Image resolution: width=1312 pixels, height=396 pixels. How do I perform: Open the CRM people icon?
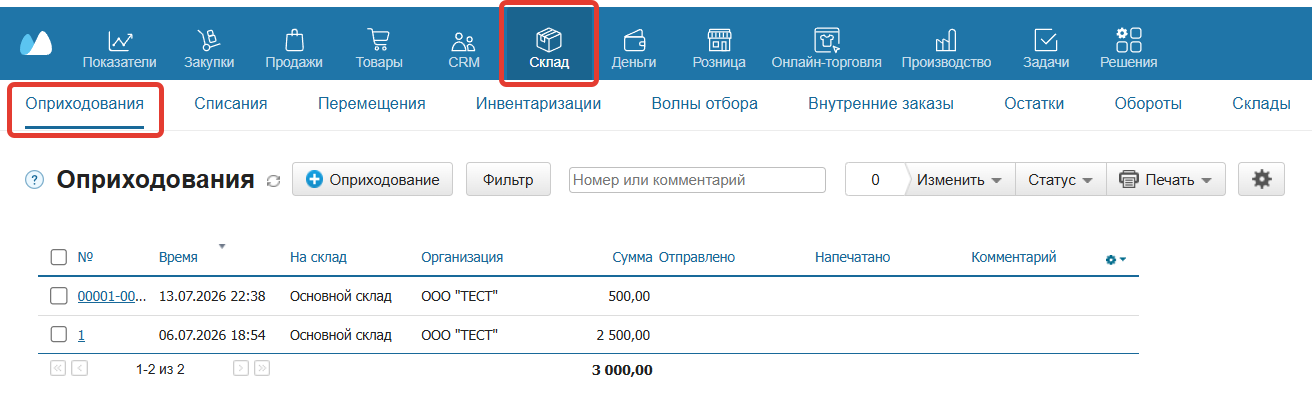click(x=464, y=41)
